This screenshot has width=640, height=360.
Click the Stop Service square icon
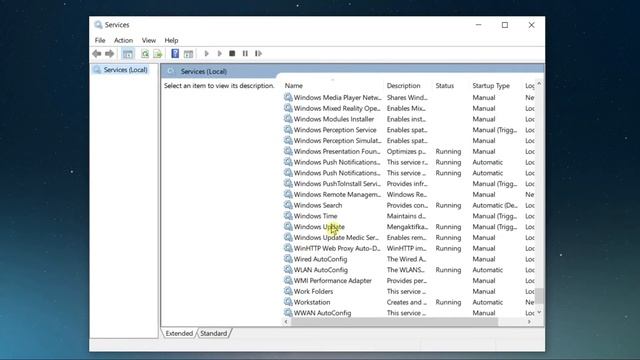pyautogui.click(x=232, y=53)
